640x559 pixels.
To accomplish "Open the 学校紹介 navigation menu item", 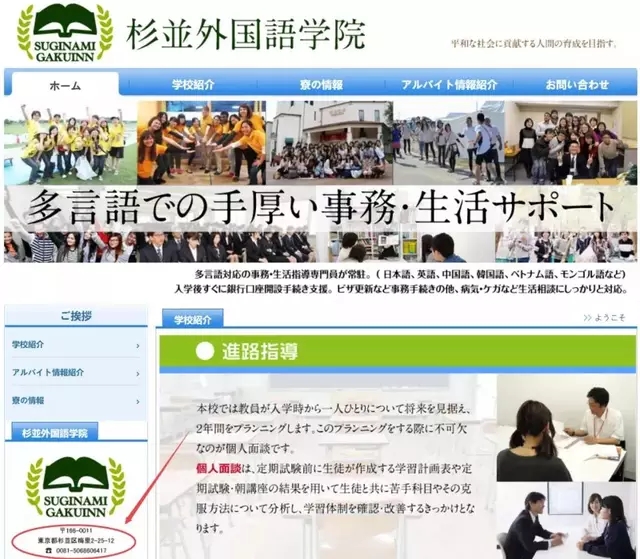I will click(x=193, y=84).
